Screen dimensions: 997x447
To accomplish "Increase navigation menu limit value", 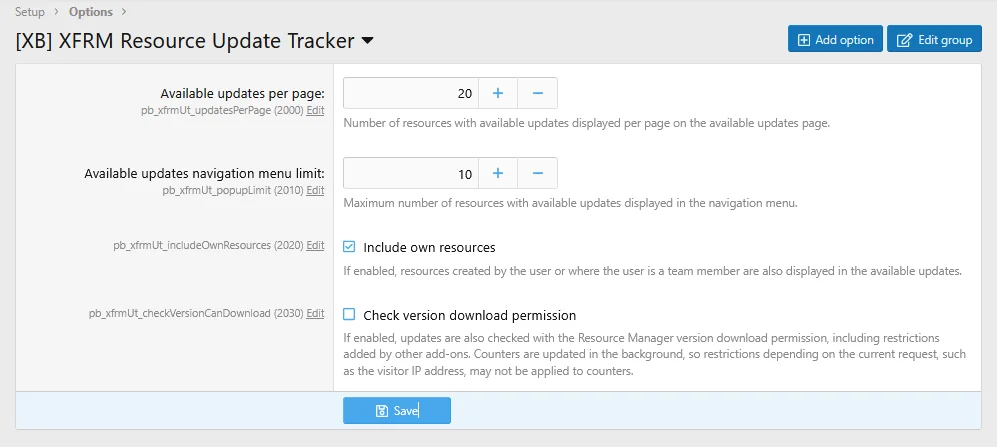I will [x=498, y=174].
